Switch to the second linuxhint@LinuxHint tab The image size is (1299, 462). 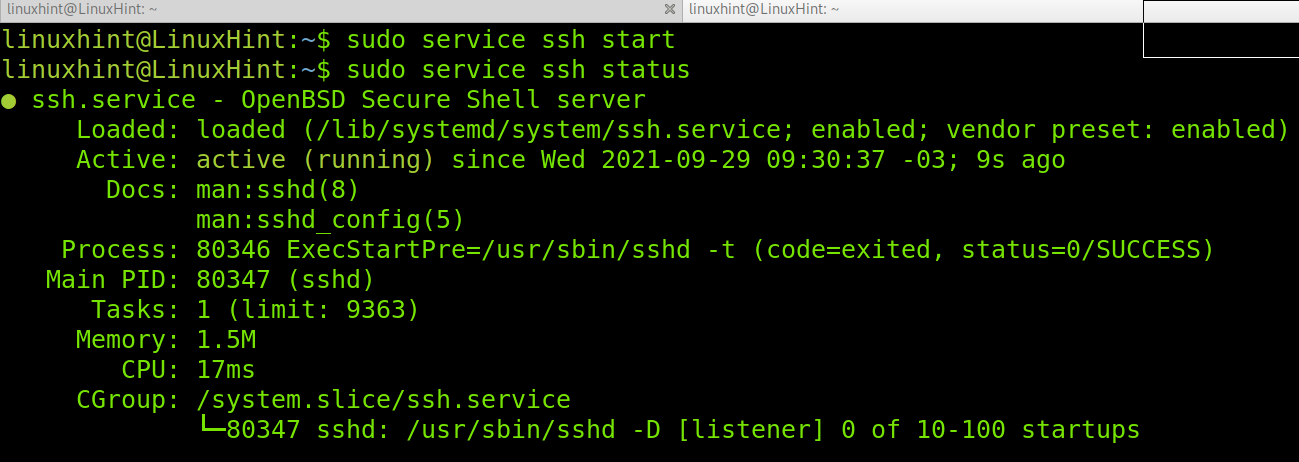pyautogui.click(x=900, y=9)
